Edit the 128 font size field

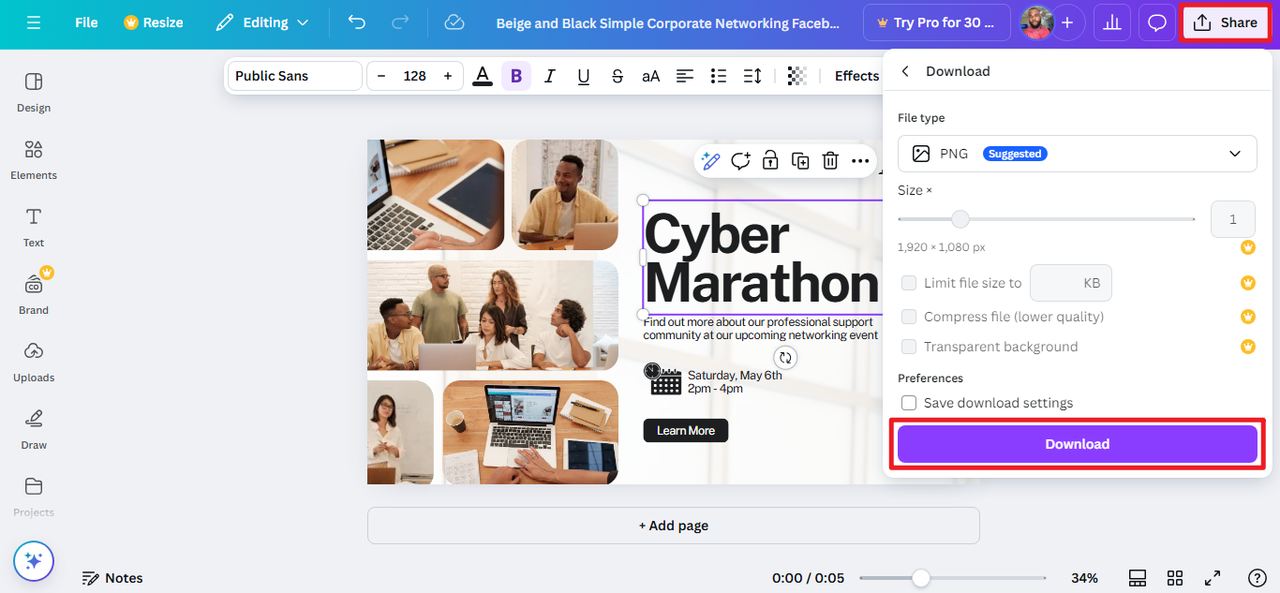414,76
